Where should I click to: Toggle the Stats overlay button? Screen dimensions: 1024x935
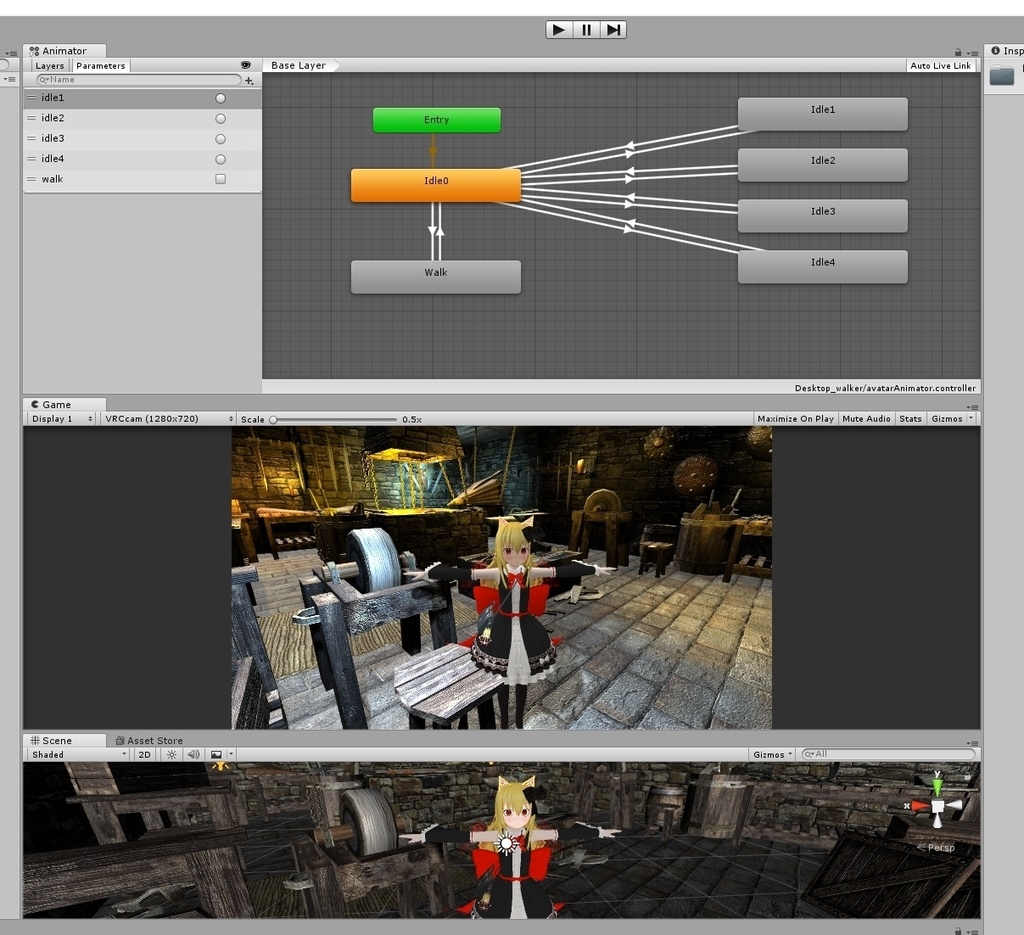(x=910, y=419)
